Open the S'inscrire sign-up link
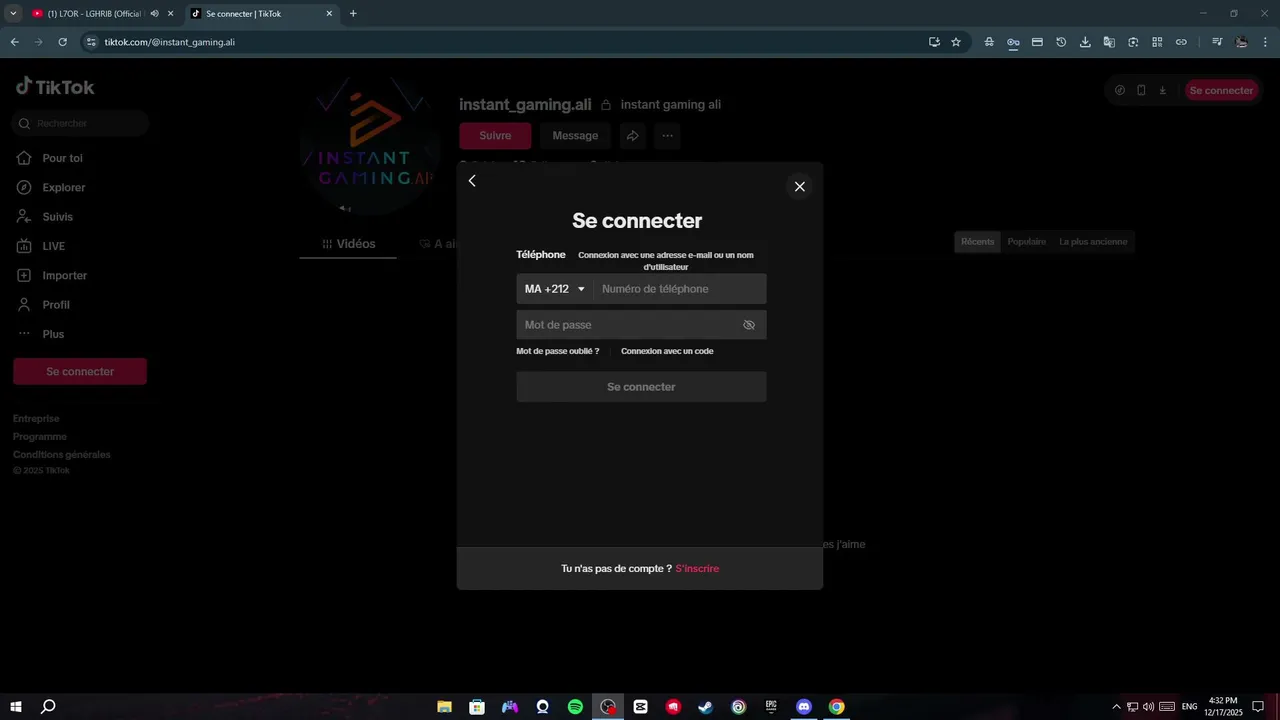The height and width of the screenshot is (720, 1280). click(x=697, y=568)
